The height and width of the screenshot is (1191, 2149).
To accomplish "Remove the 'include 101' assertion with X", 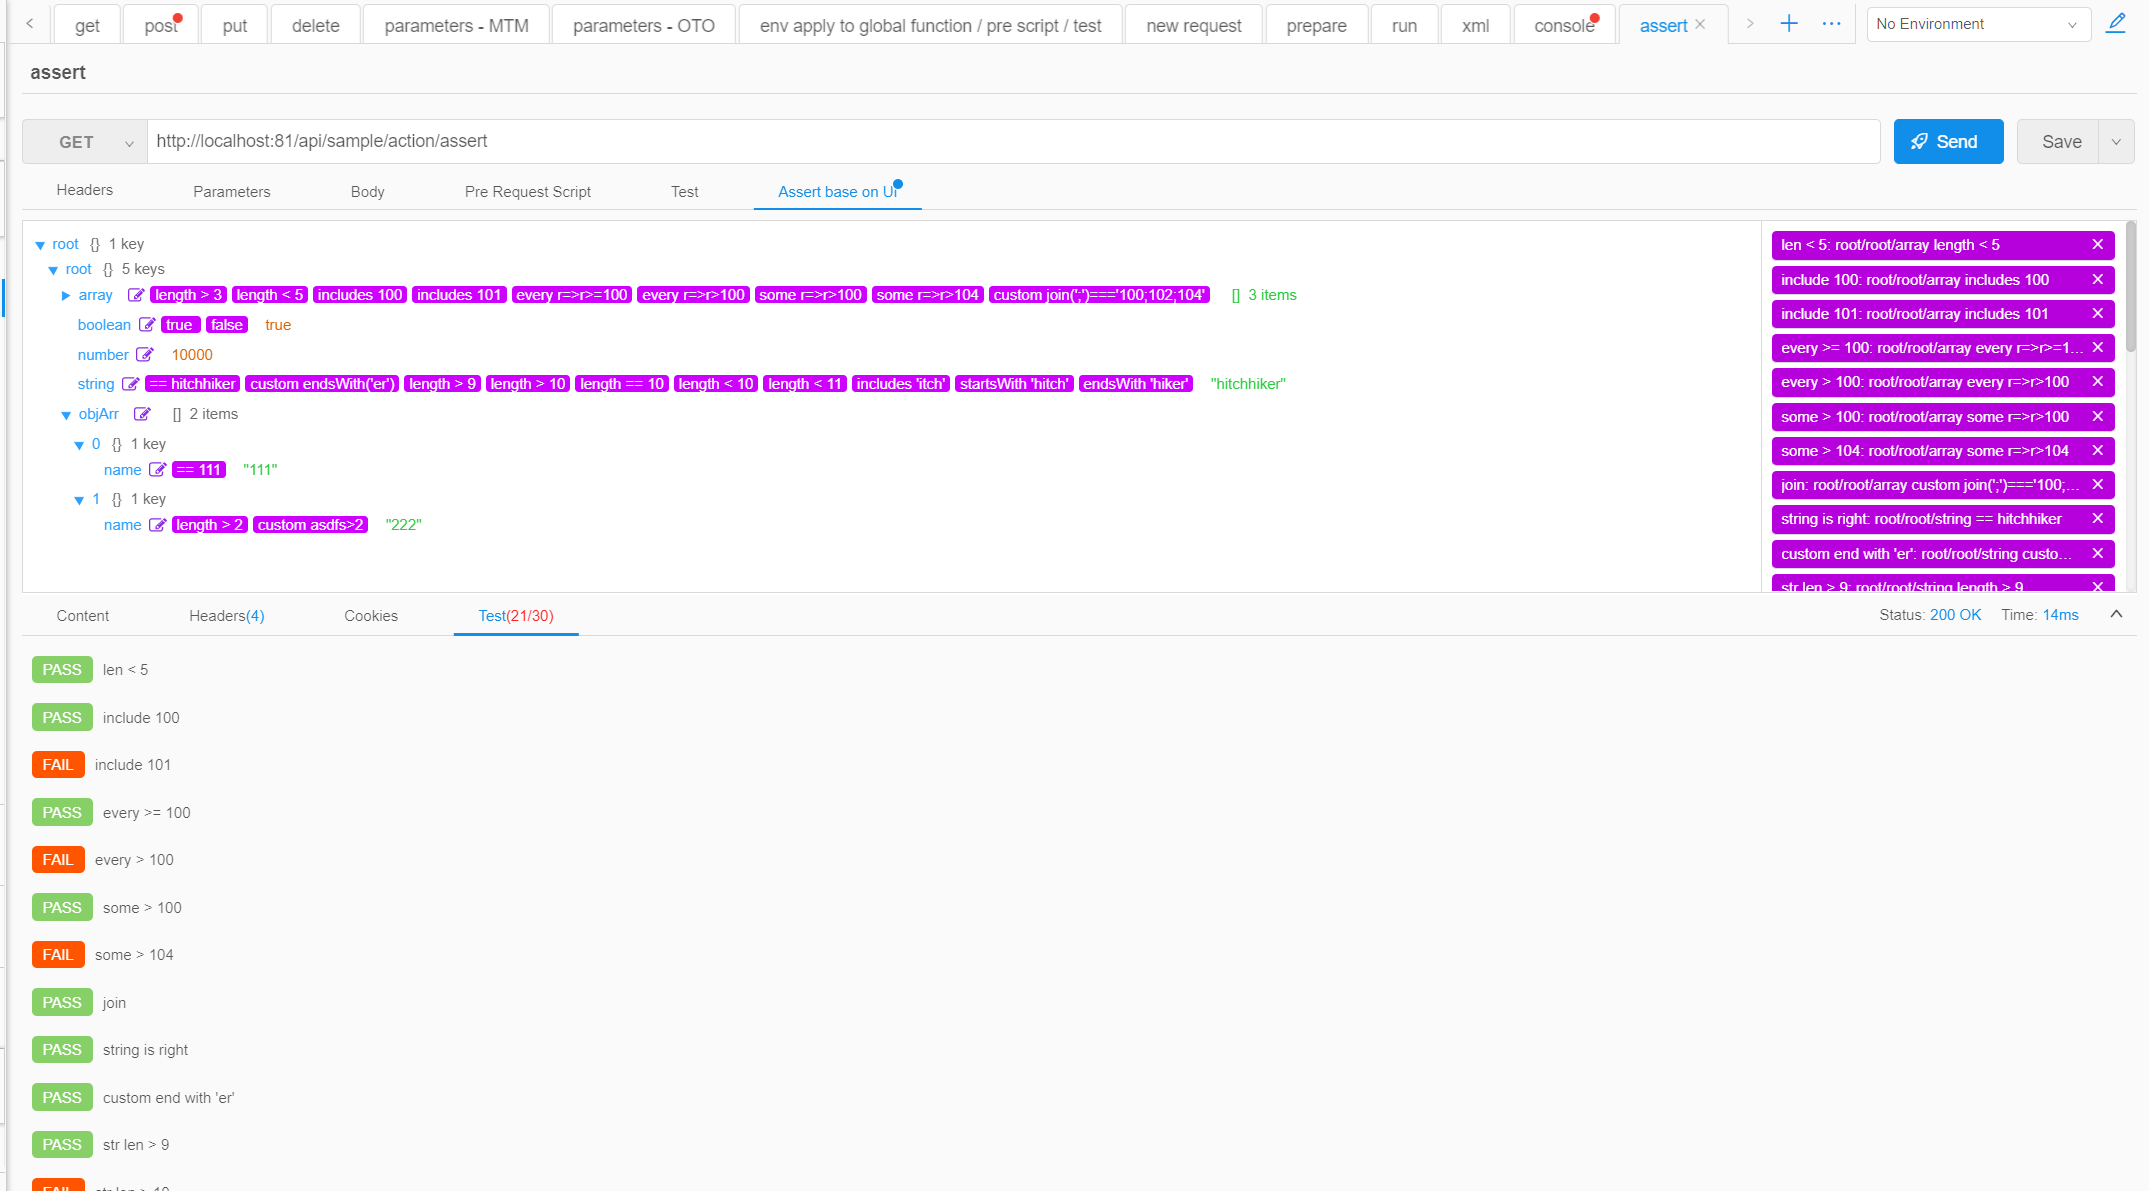I will tap(2097, 314).
